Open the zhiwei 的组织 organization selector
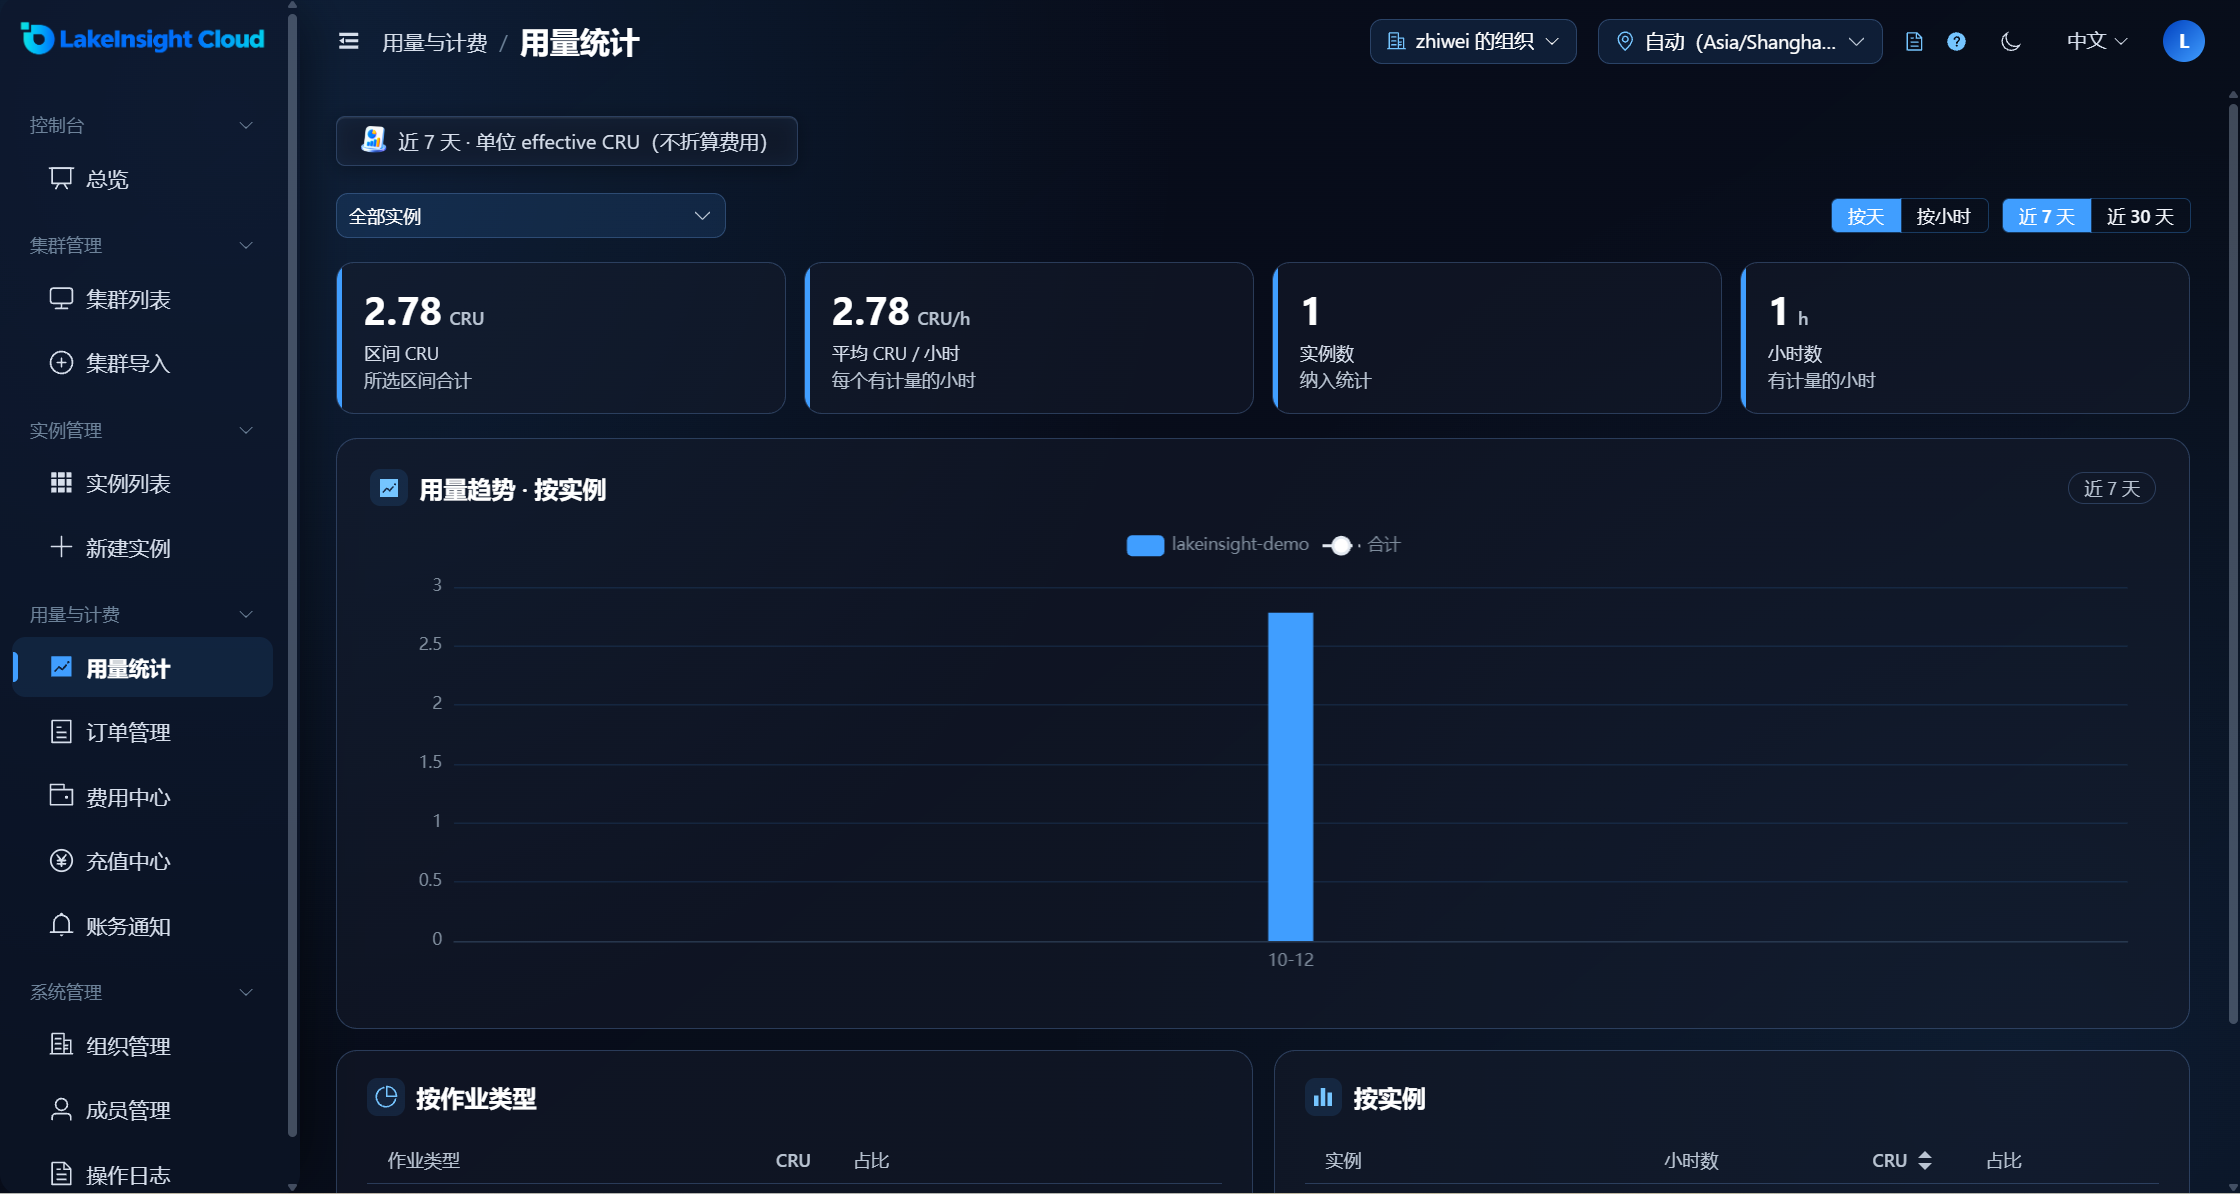 click(1472, 41)
